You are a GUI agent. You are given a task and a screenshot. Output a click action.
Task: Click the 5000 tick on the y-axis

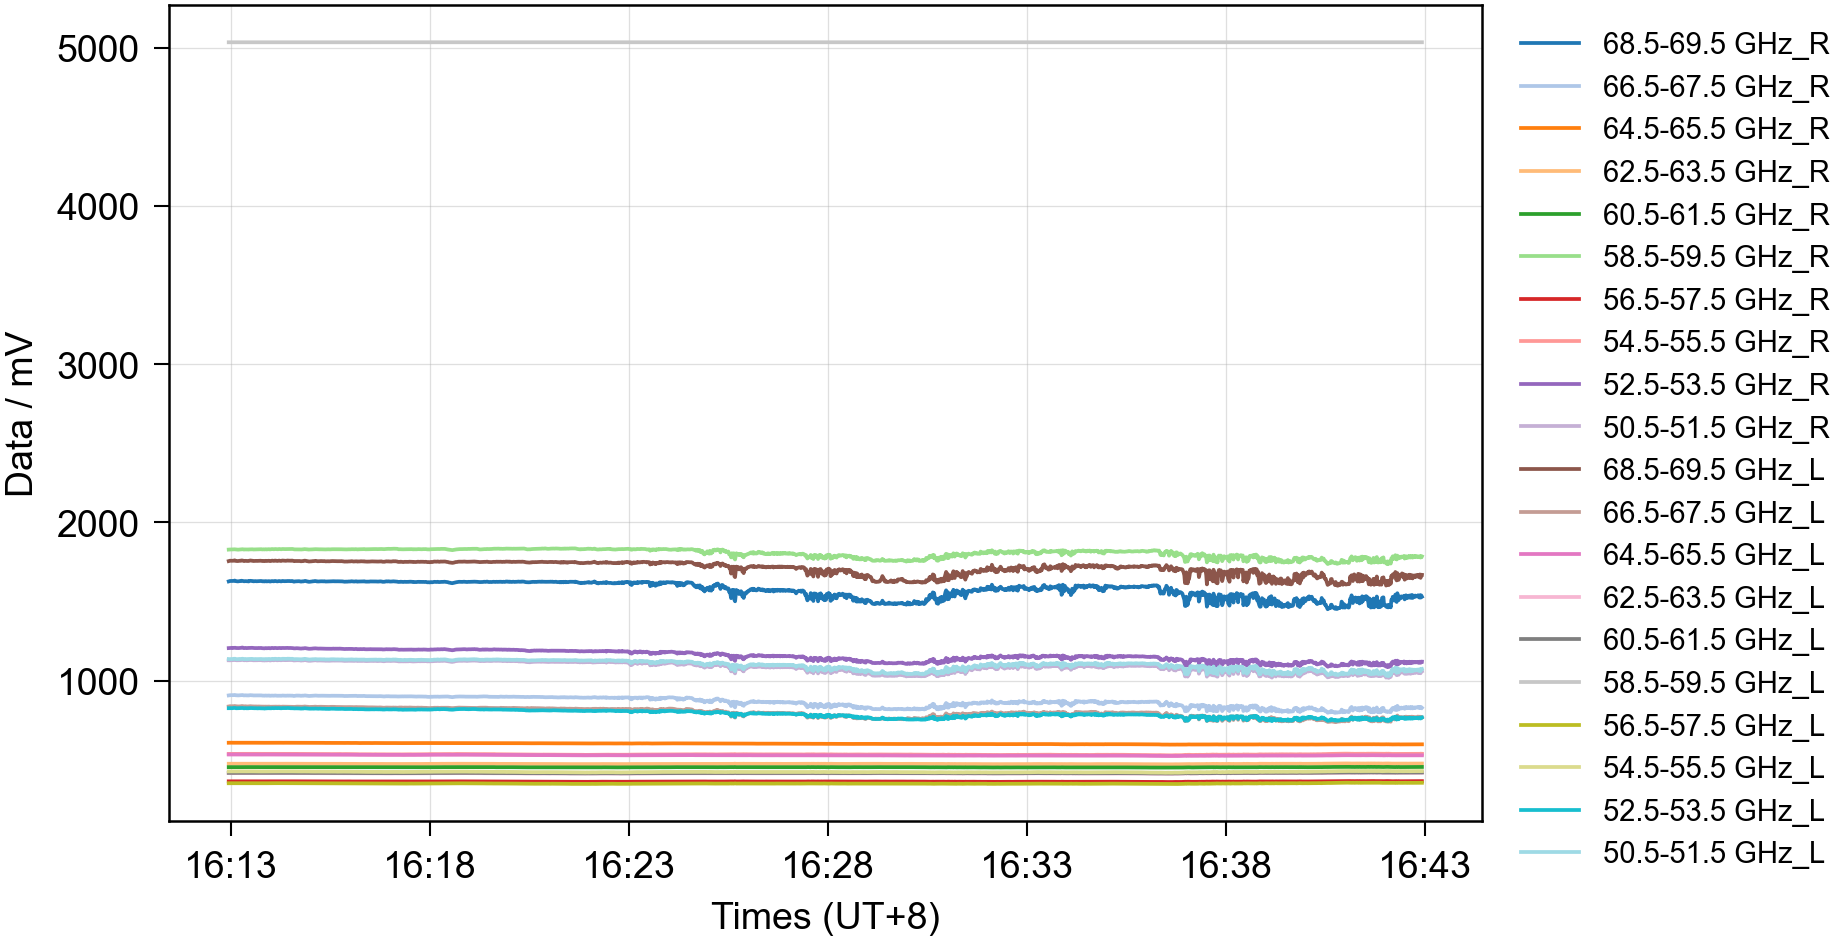[x=97, y=49]
